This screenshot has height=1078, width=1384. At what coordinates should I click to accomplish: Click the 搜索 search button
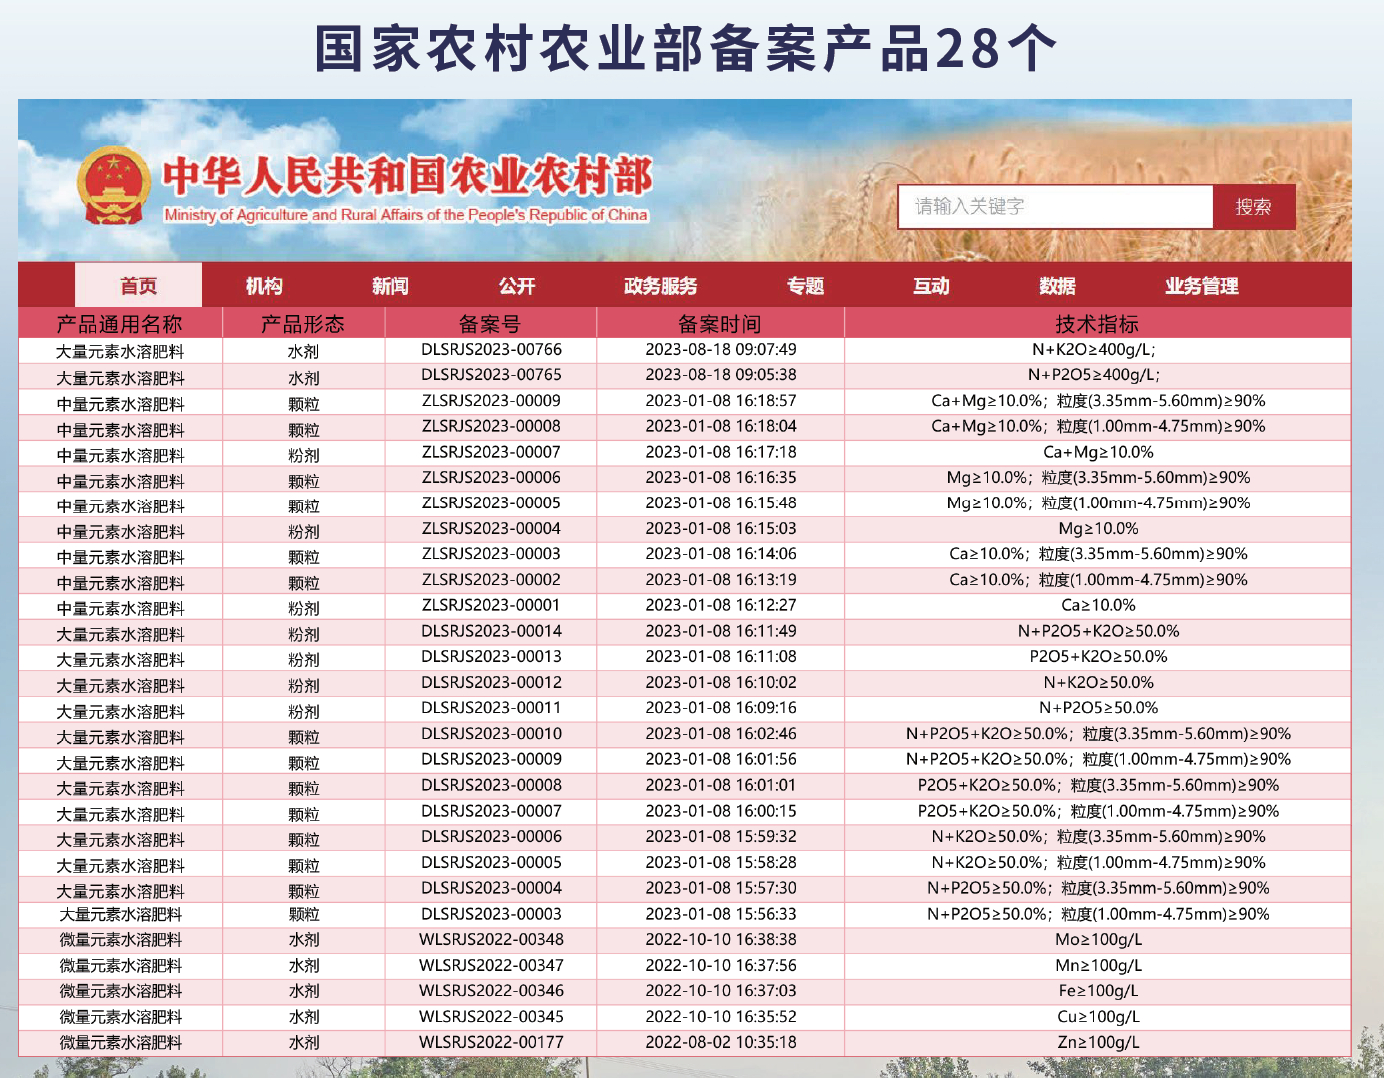point(1254,207)
